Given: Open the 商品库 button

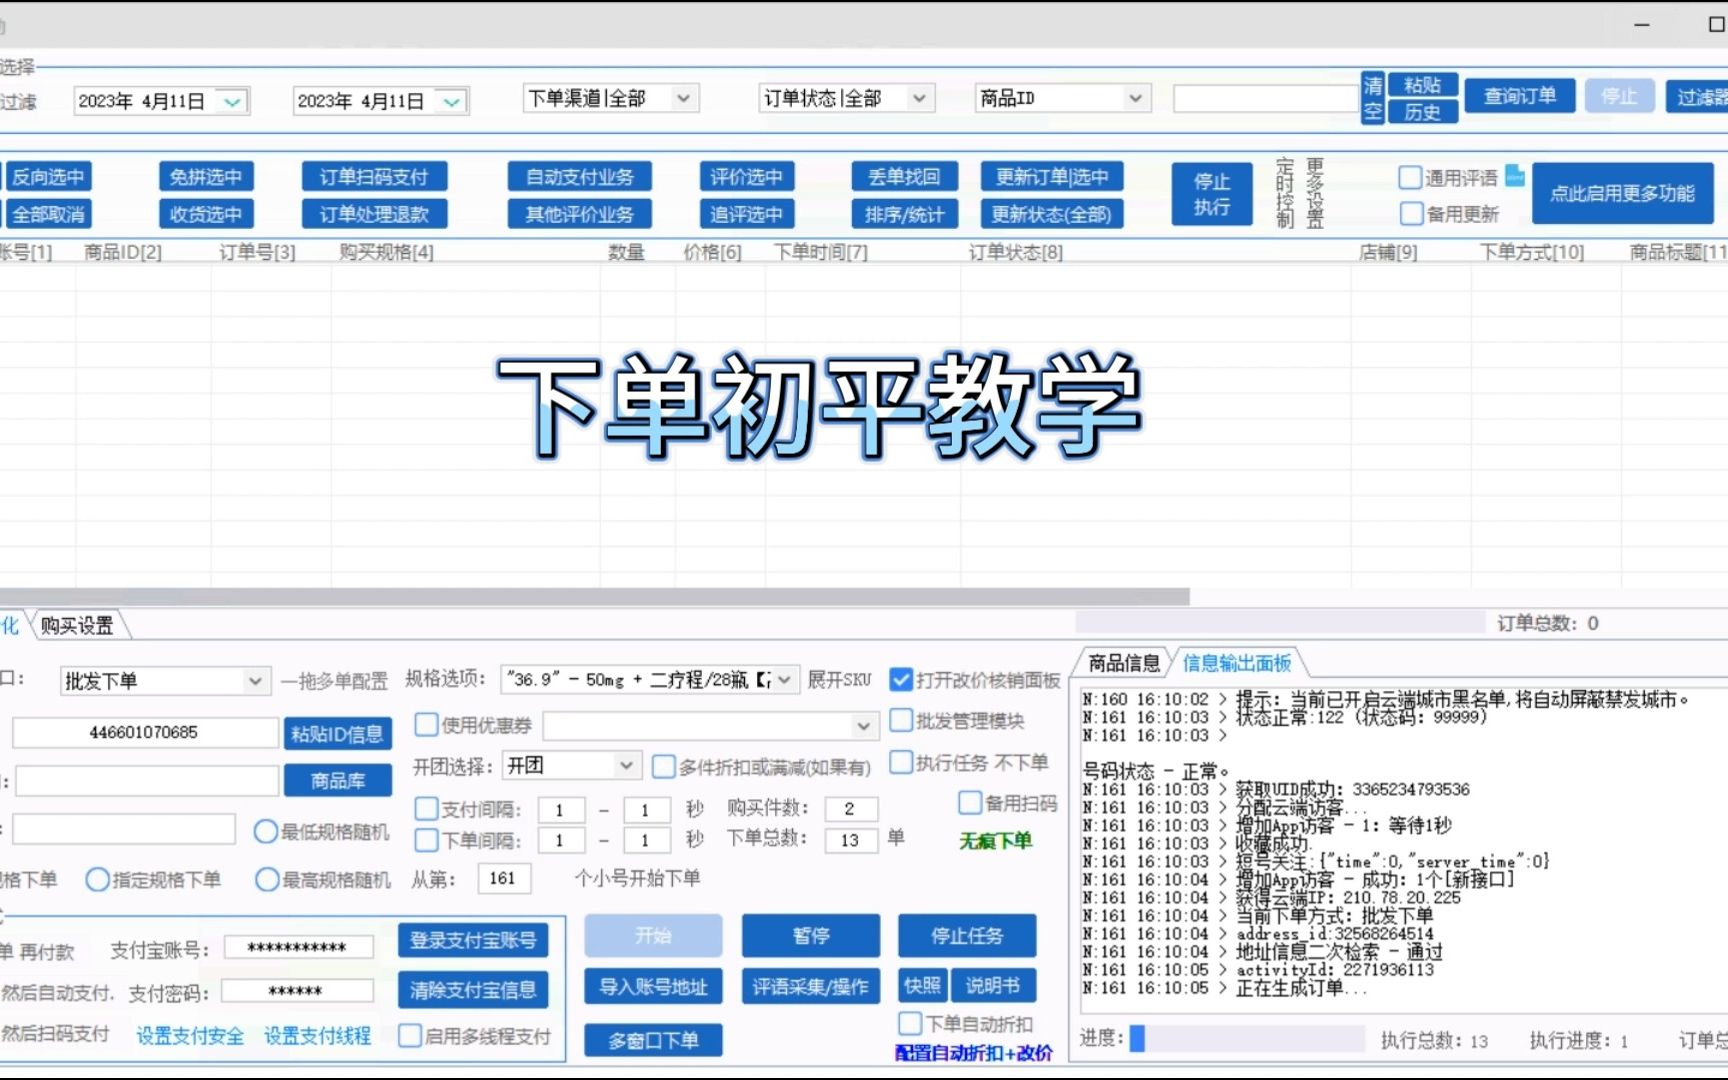Looking at the screenshot, I should 337,780.
